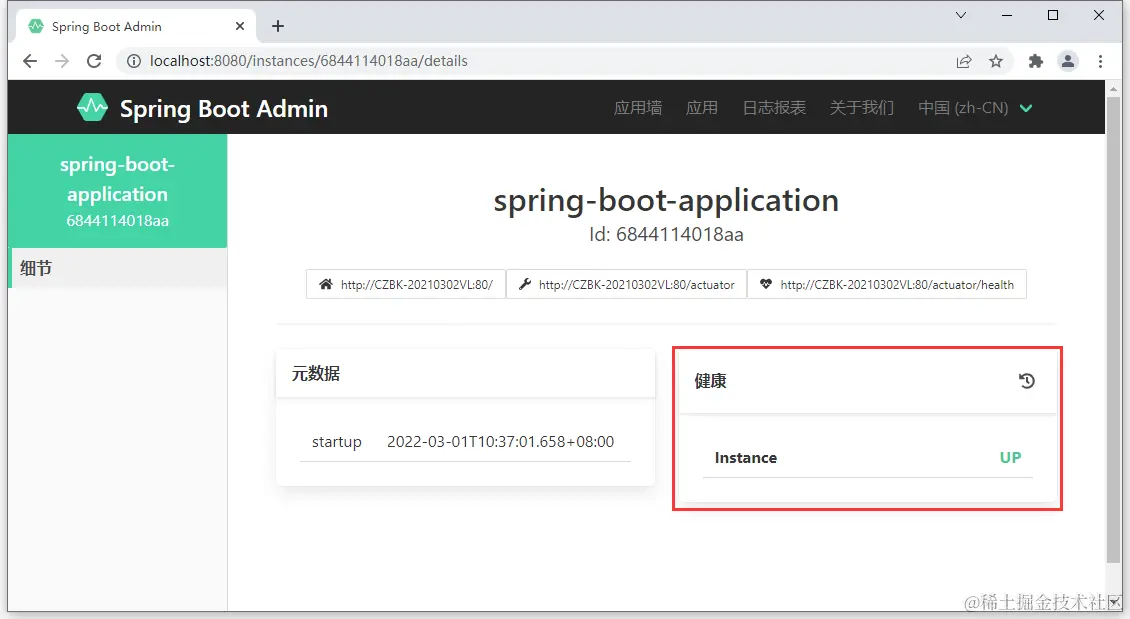This screenshot has width=1130, height=619.
Task: Click the spring-boot-application page heading
Action: (666, 201)
